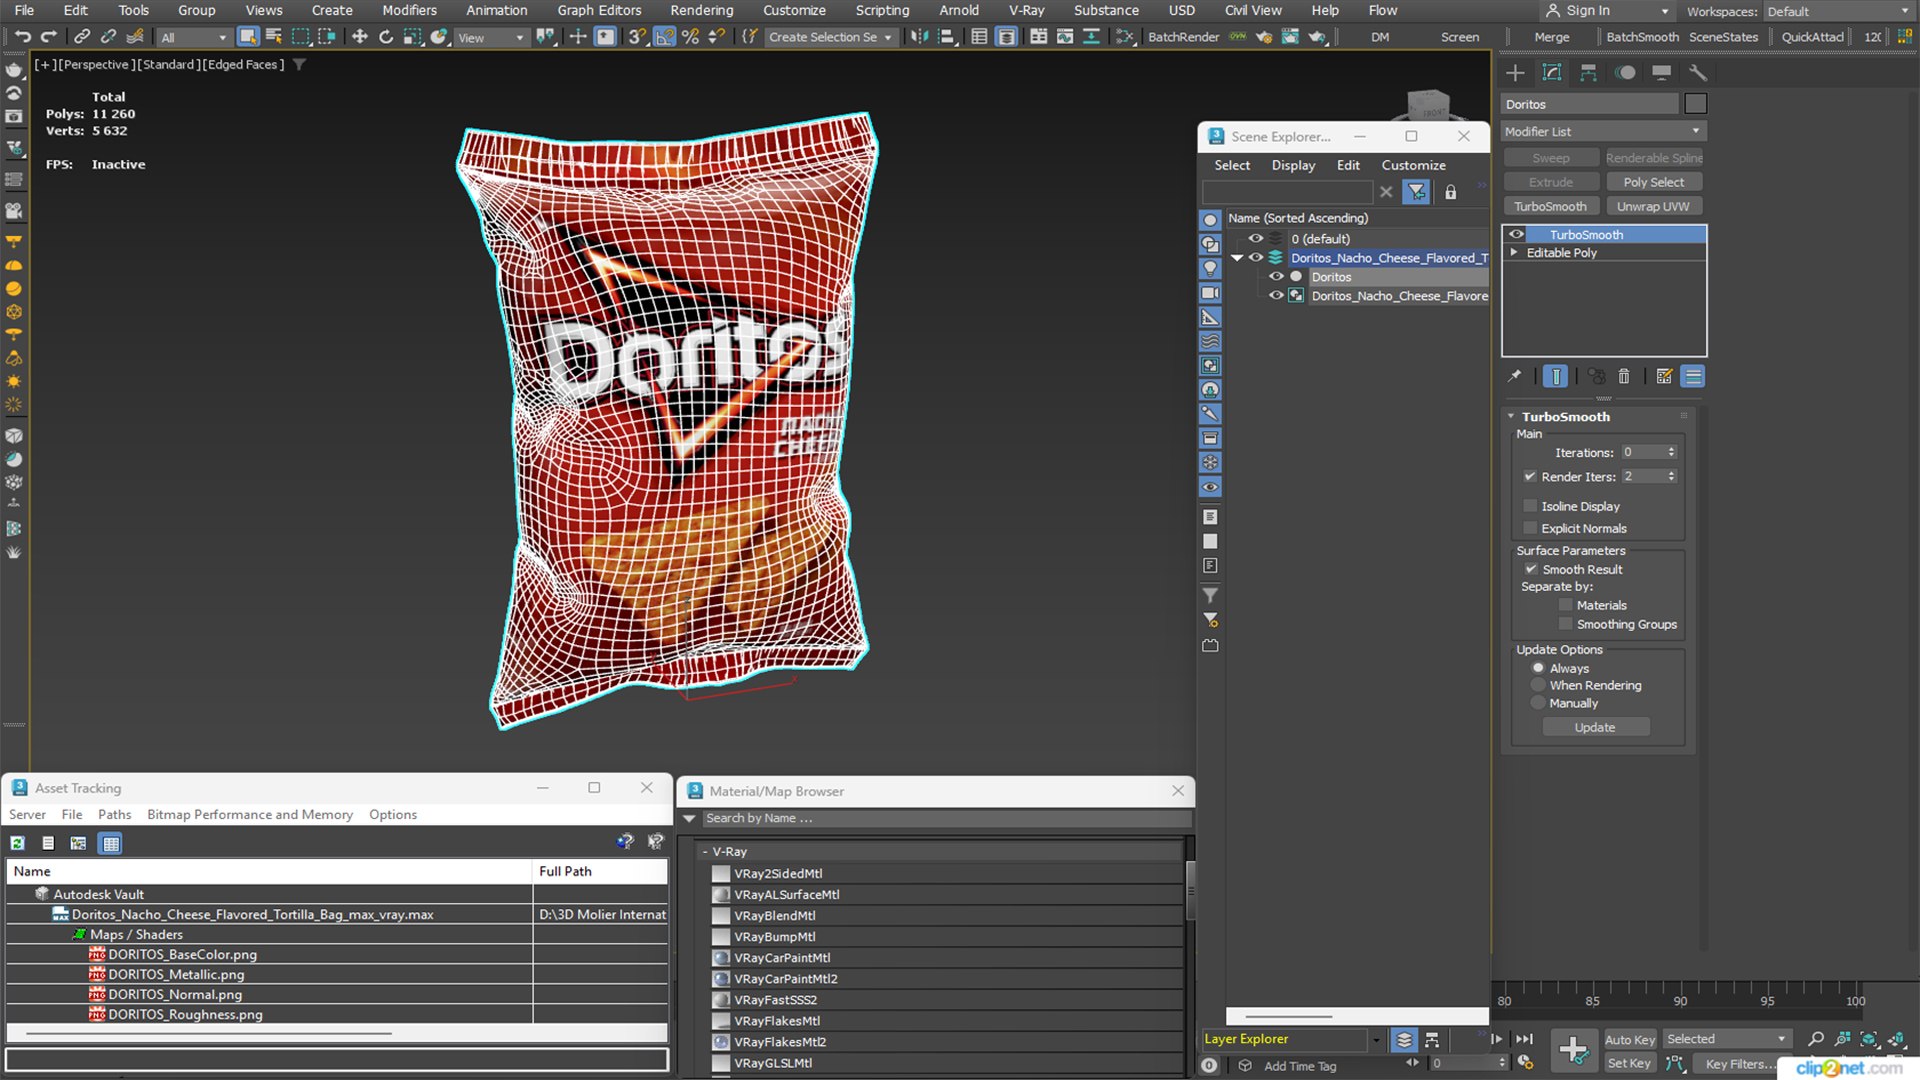Image resolution: width=1920 pixels, height=1080 pixels.
Task: Open the Create tab plus icon in command panel
Action: pos(1515,72)
